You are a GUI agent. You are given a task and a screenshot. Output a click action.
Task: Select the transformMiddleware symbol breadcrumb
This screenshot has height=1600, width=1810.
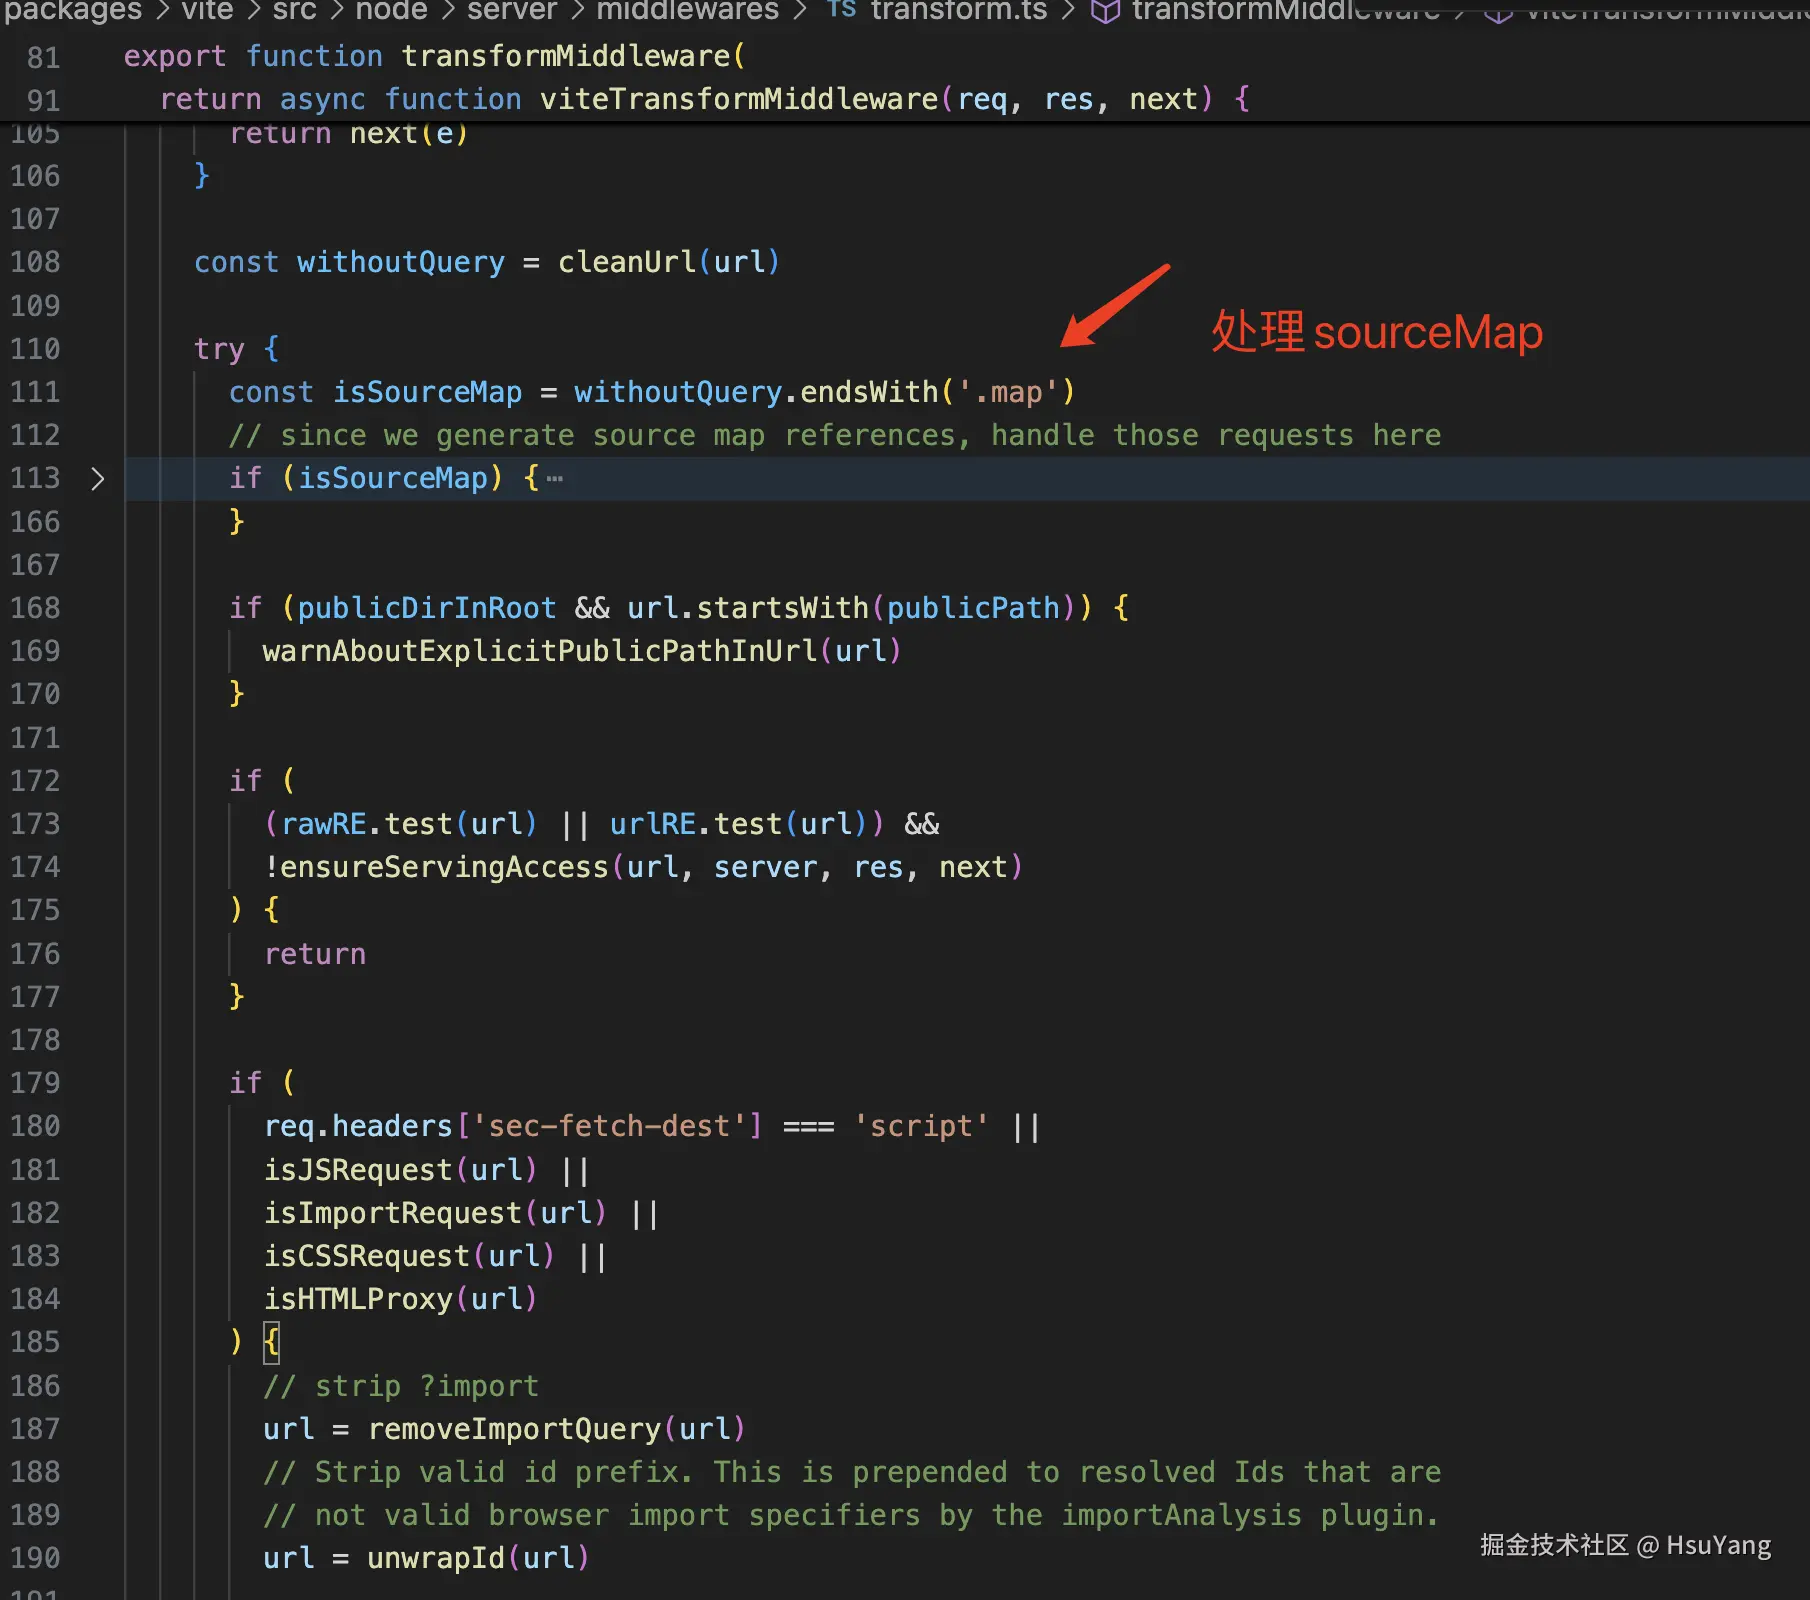(1286, 10)
